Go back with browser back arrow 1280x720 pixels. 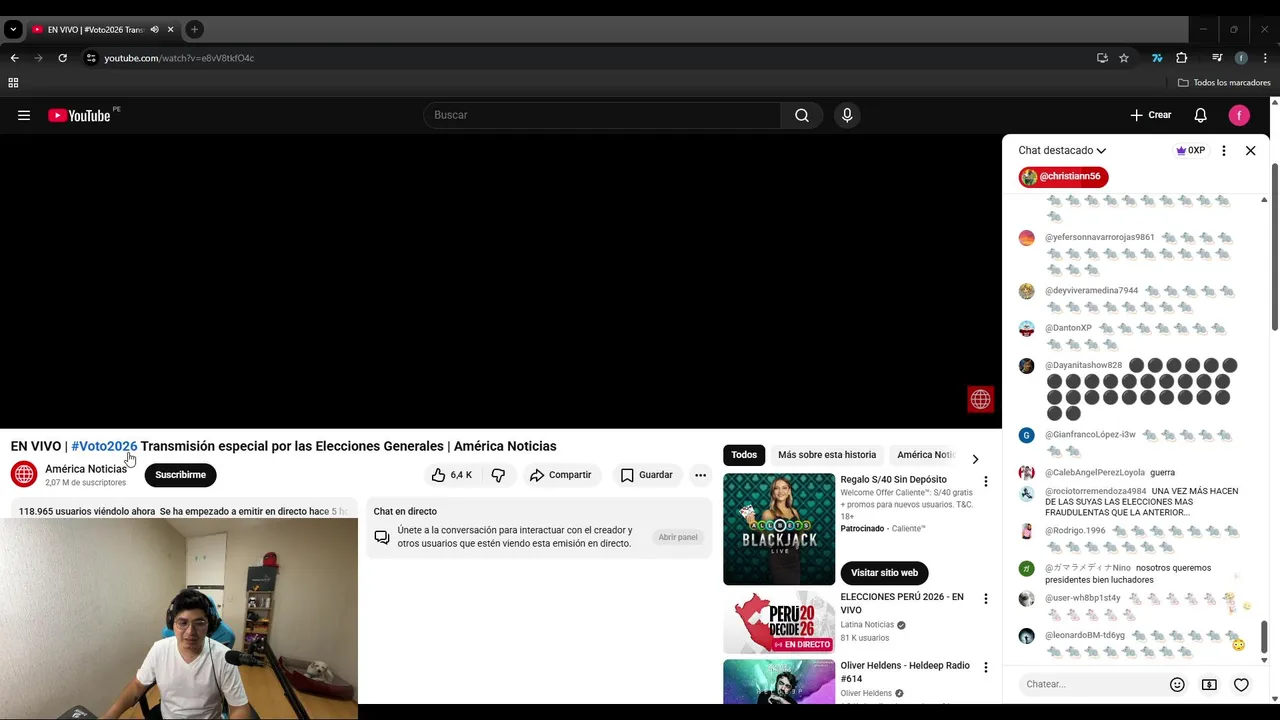[14, 58]
